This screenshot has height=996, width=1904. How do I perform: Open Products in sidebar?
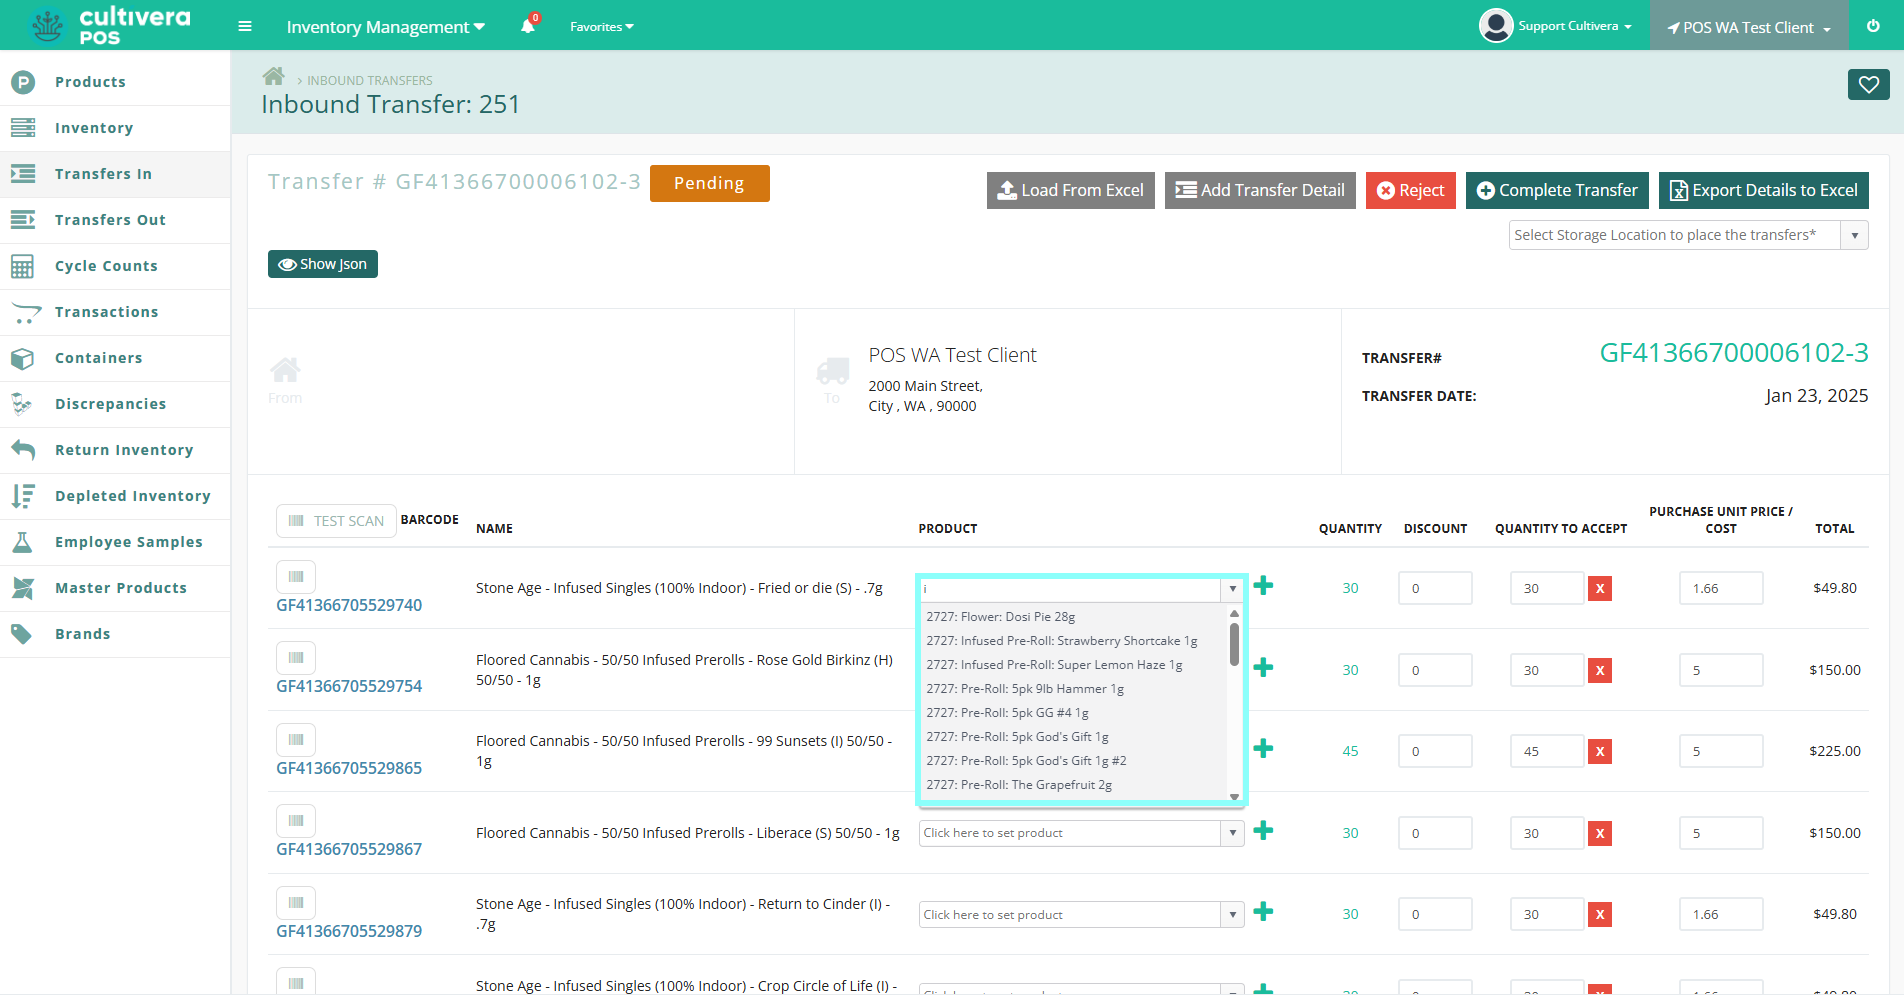coord(115,82)
